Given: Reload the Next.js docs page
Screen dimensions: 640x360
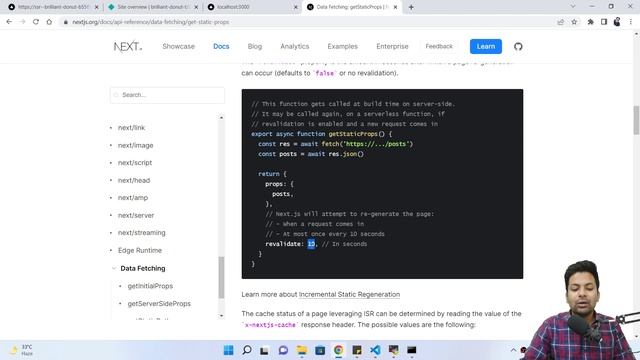Looking at the screenshot, I should click(x=36, y=22).
